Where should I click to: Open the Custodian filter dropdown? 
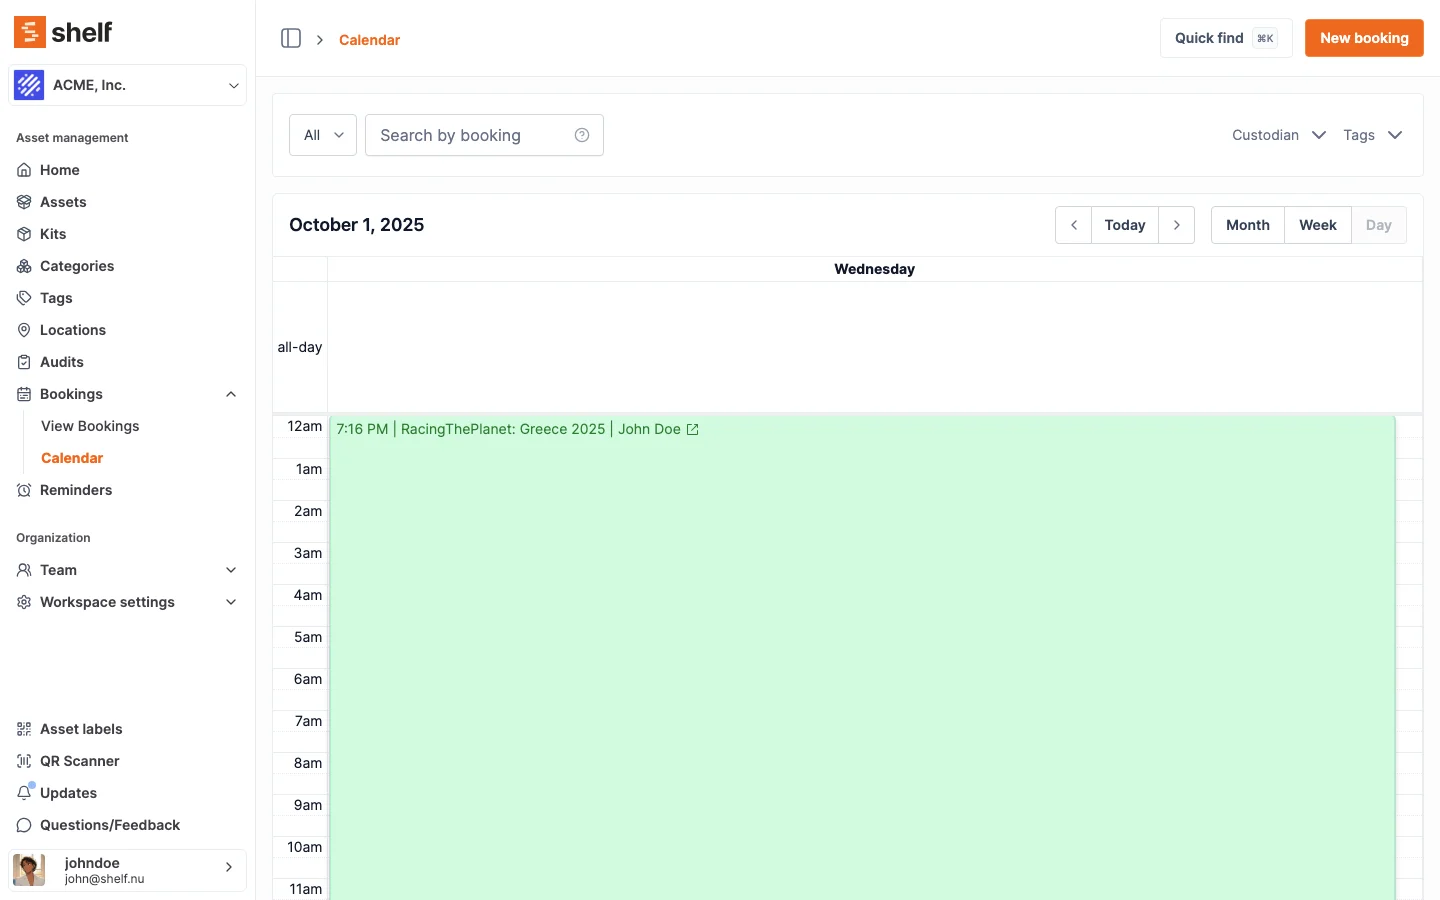tap(1278, 135)
